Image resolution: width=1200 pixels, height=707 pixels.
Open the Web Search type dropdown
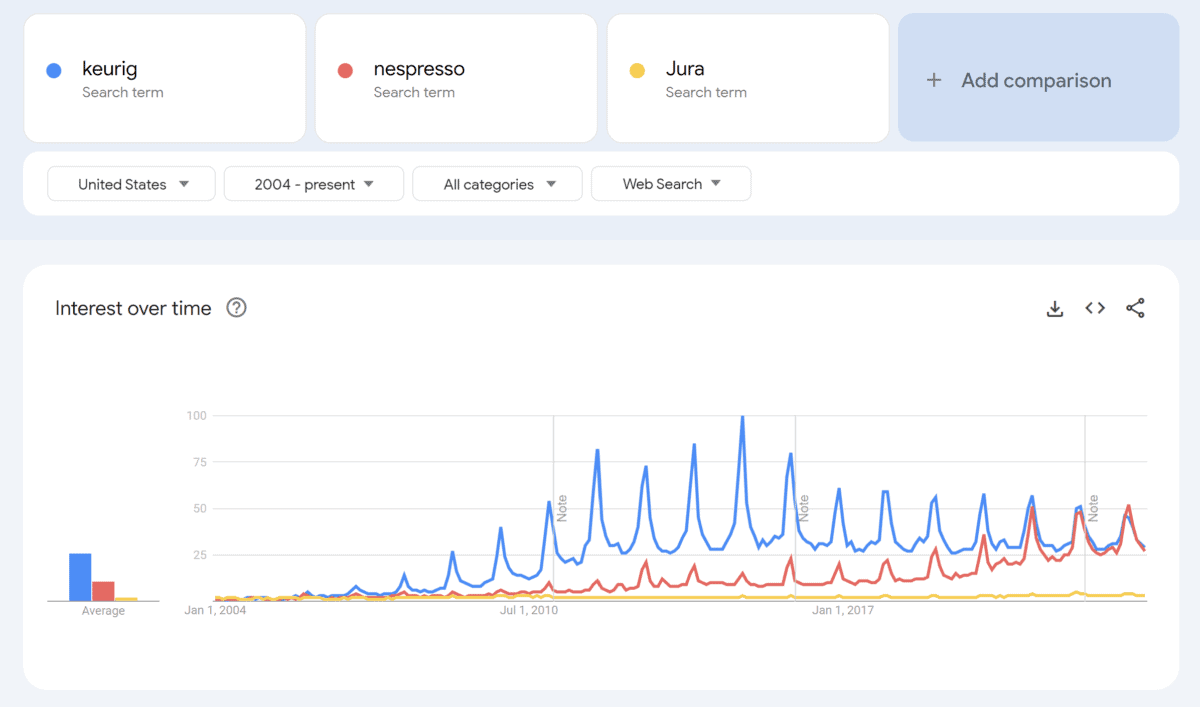pos(671,183)
